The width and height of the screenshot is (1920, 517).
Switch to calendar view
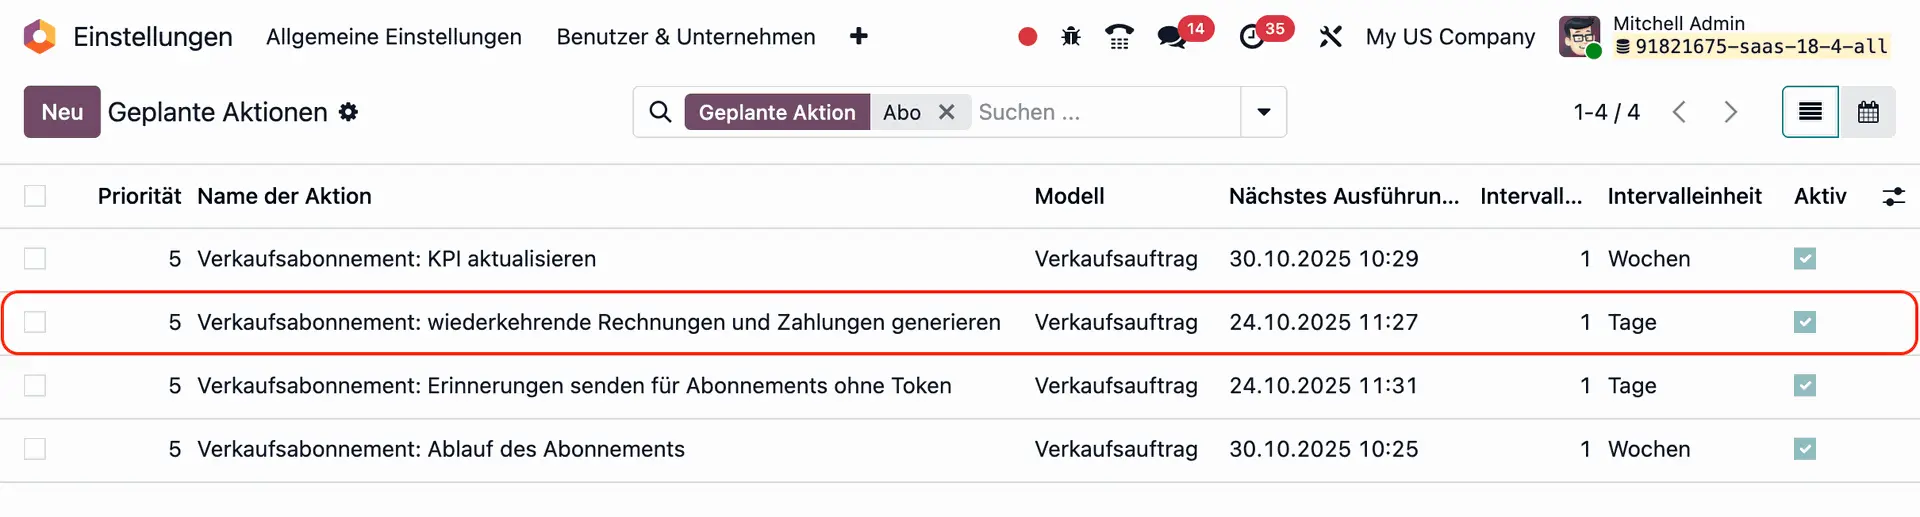coord(1867,112)
